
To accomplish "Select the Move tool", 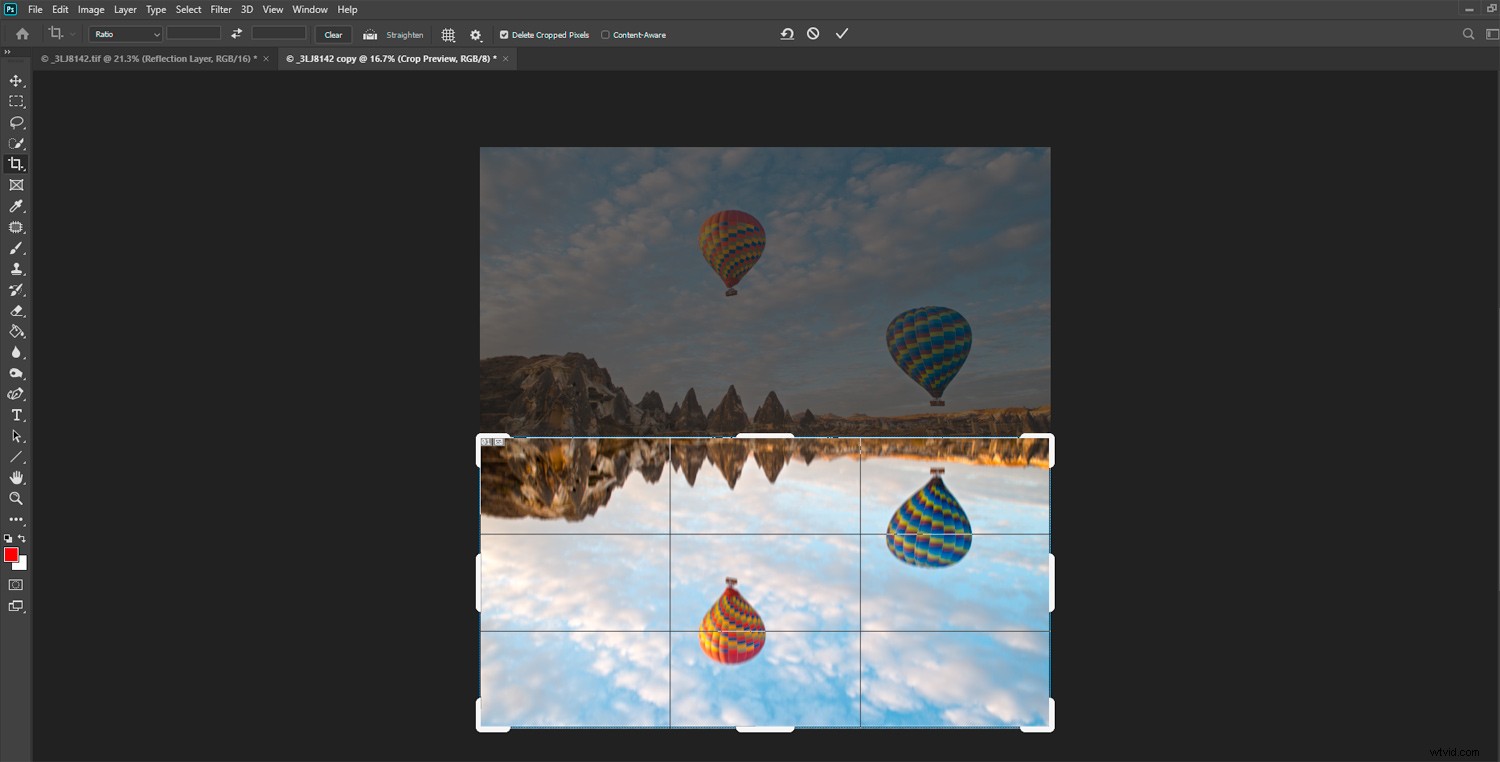I will click(x=15, y=81).
